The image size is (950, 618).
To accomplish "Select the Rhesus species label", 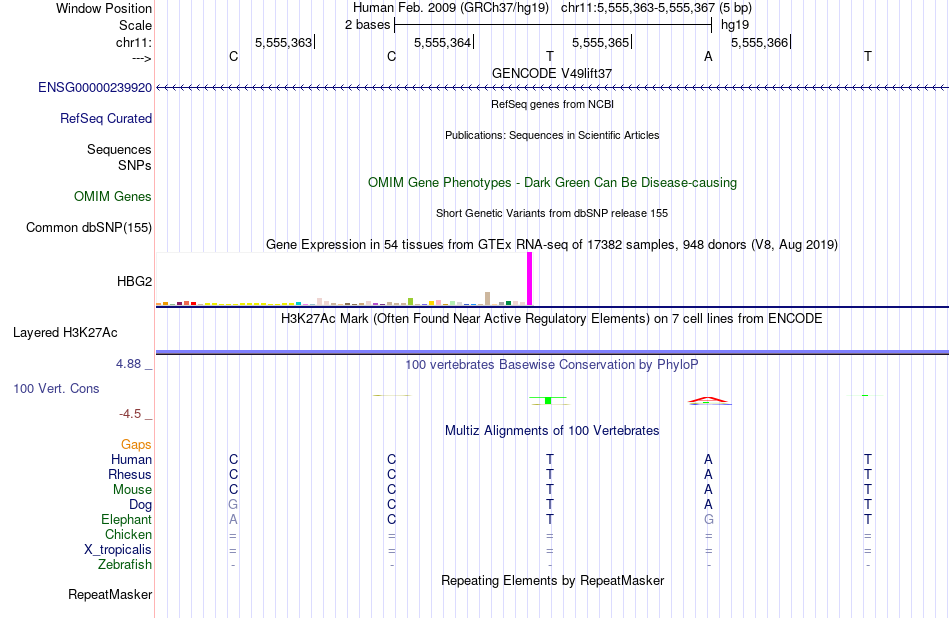I will [x=130, y=474].
